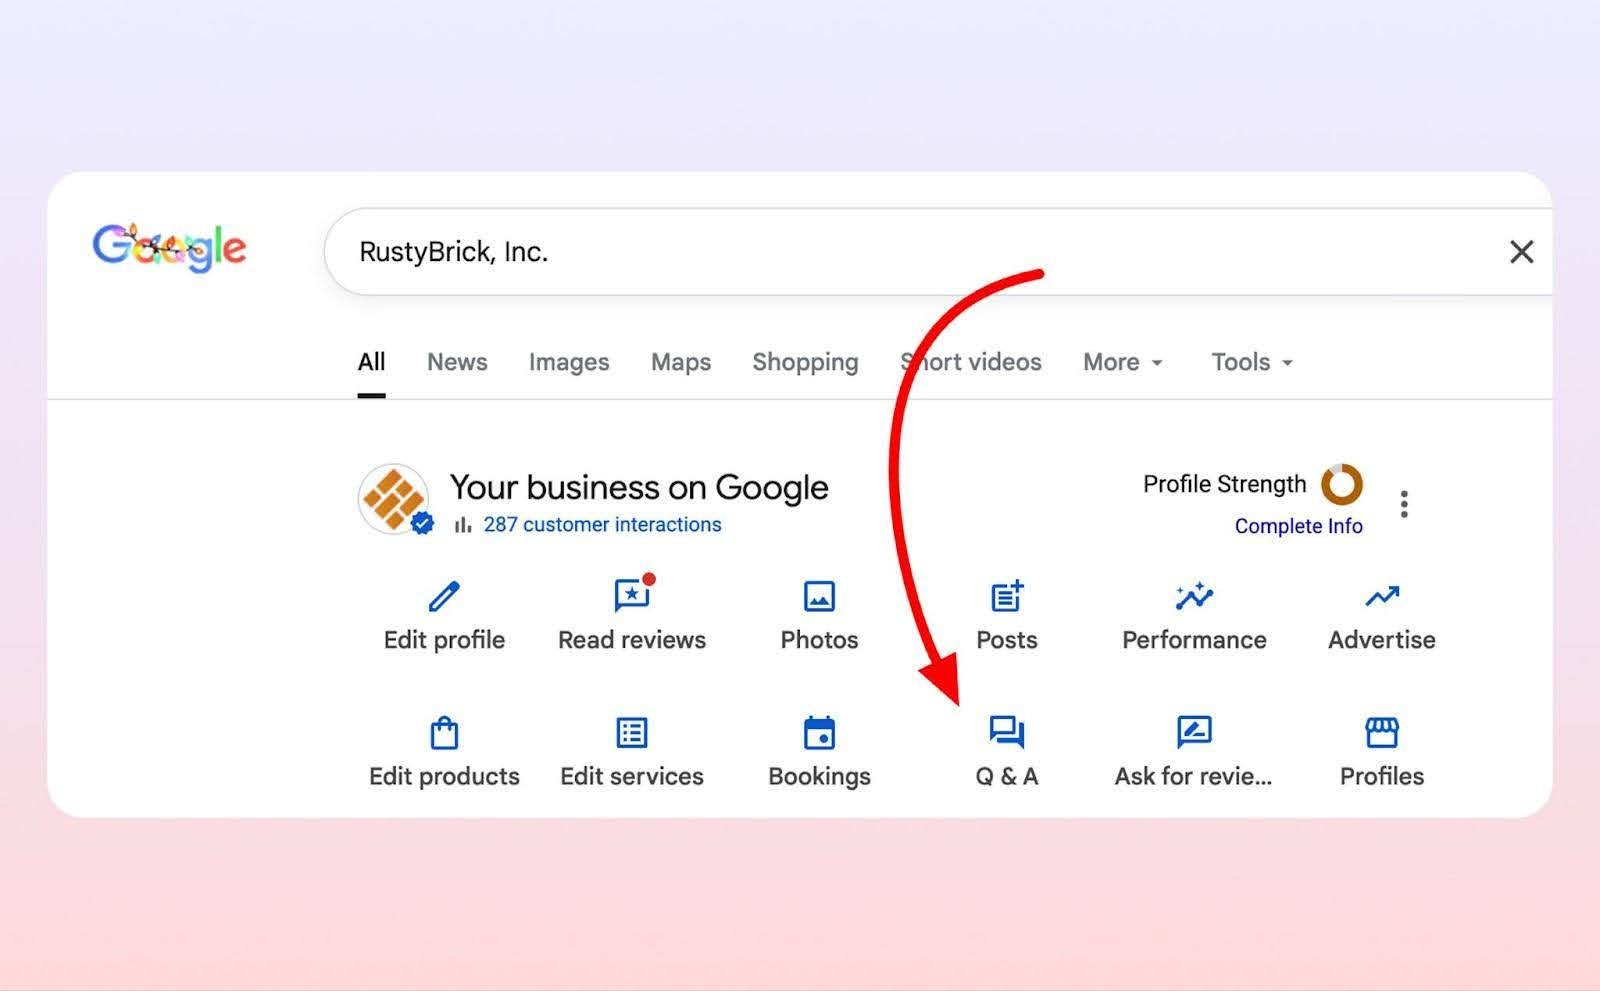Open Edit products shopping bag icon
The height and width of the screenshot is (991, 1600).
444,733
